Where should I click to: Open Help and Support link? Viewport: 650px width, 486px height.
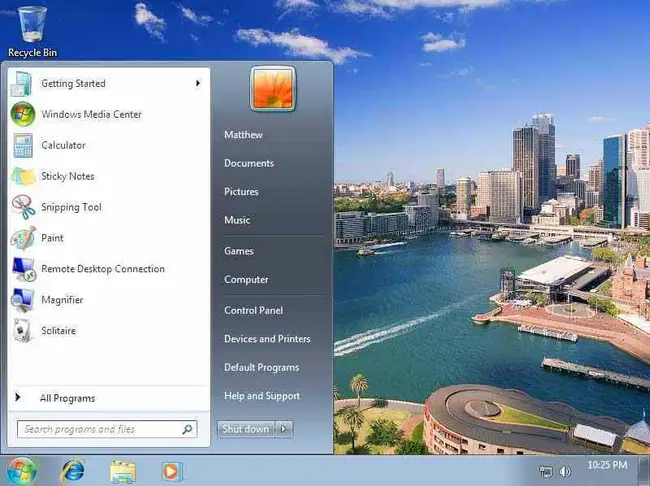[261, 396]
